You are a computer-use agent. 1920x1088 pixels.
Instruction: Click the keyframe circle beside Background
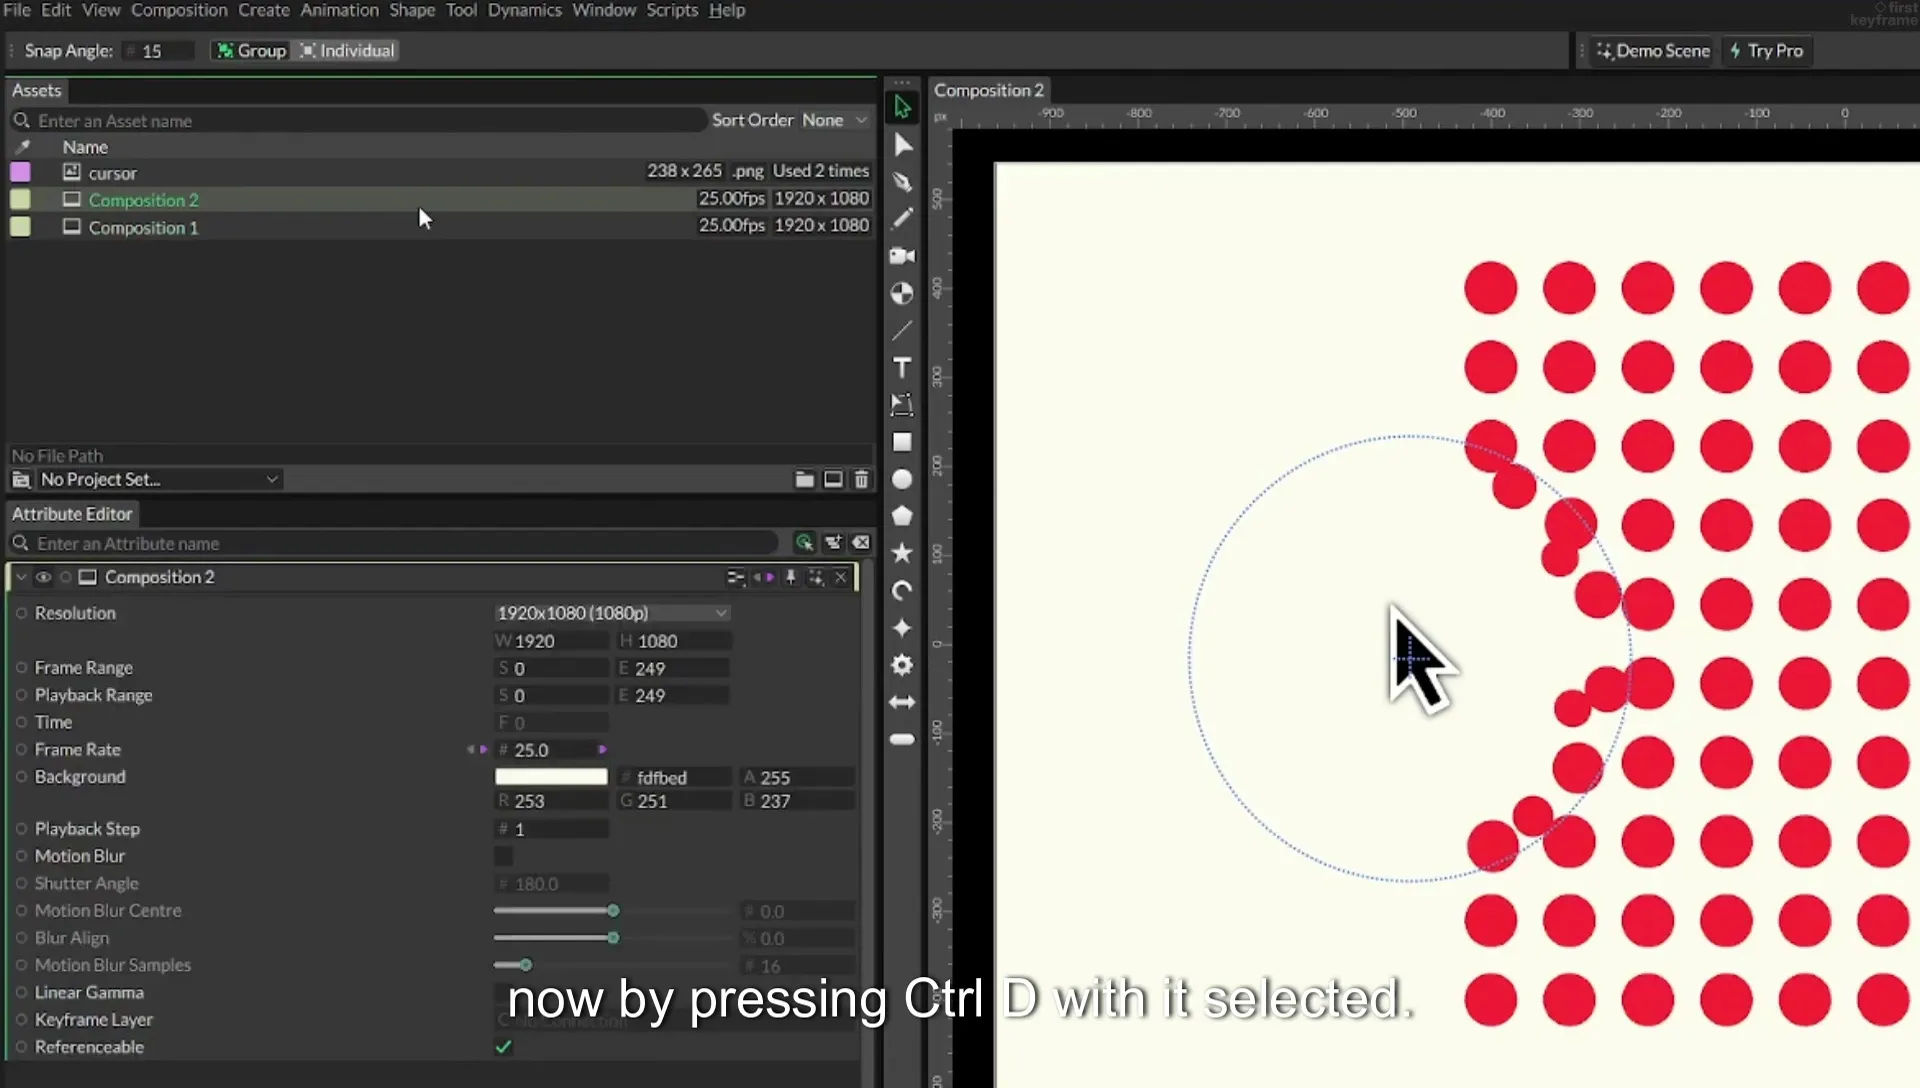(21, 777)
